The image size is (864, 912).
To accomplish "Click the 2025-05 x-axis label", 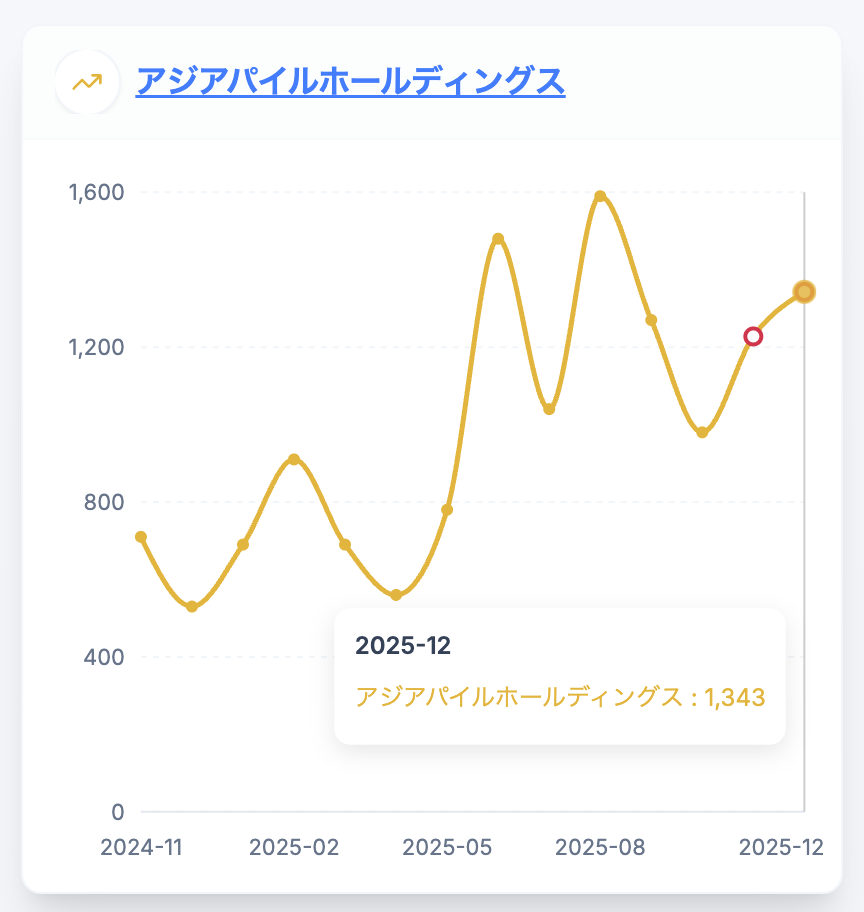I will (447, 847).
